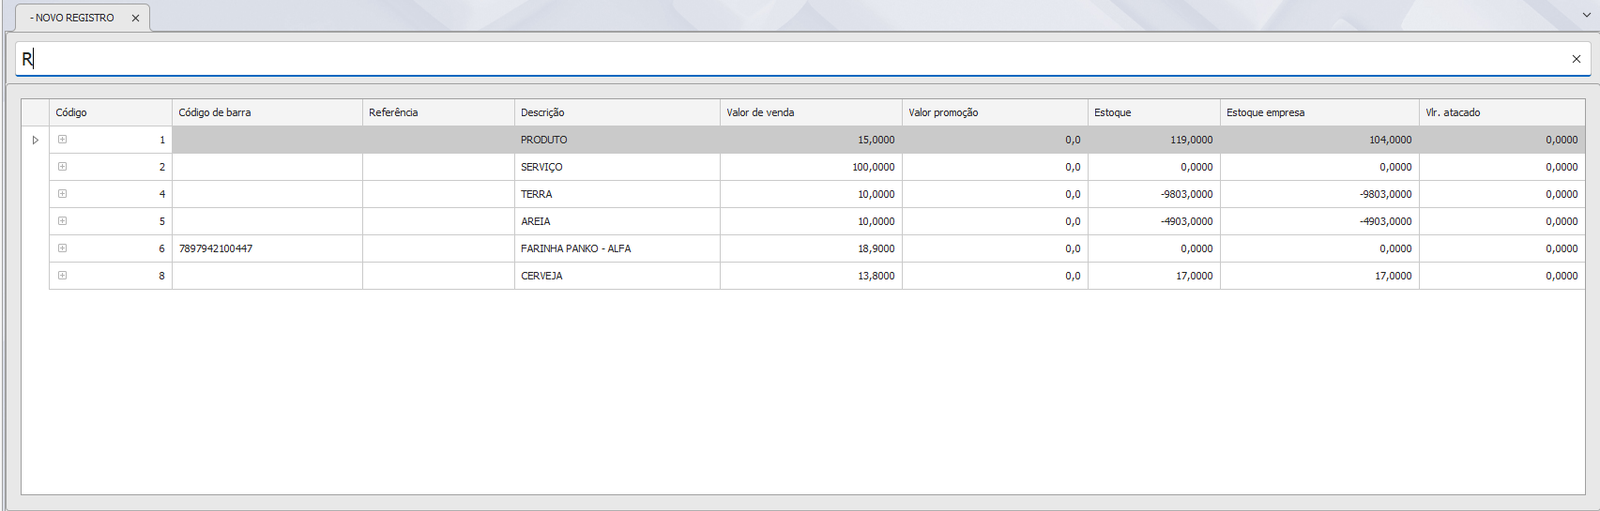The height and width of the screenshot is (511, 1600).
Task: Click sale value 15,0000 cell
Action: coord(811,140)
